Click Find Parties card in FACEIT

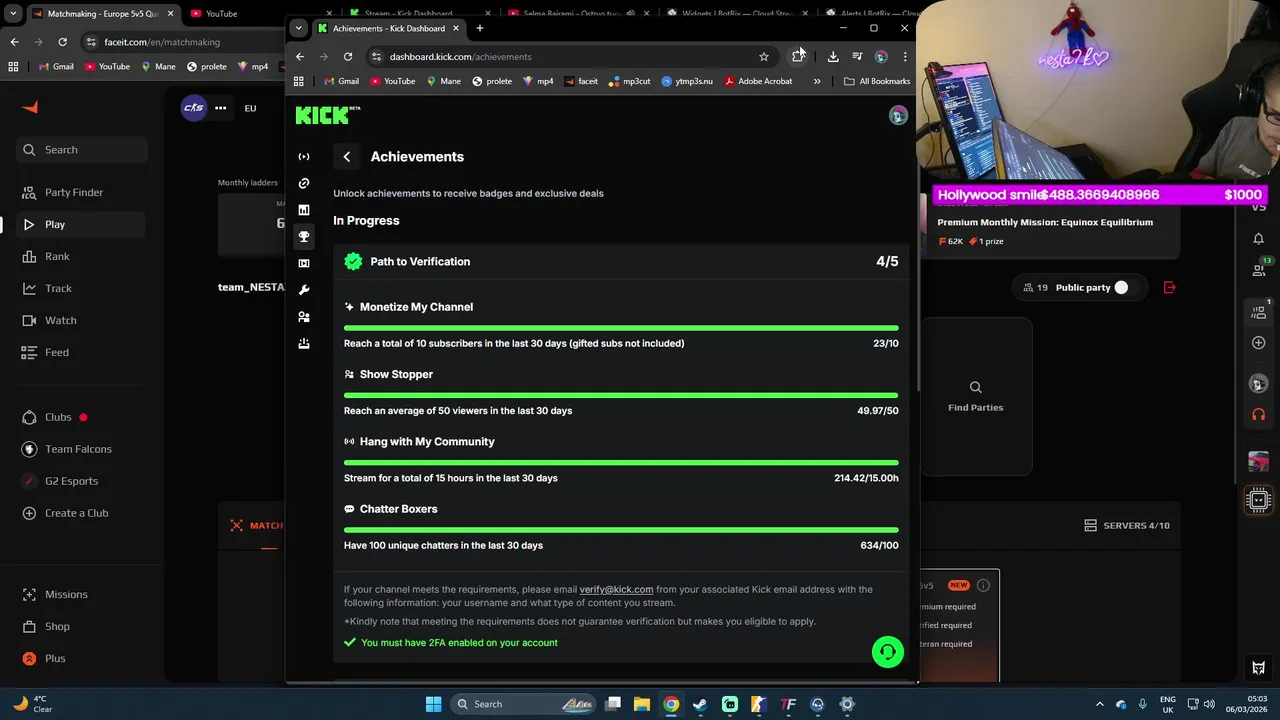[976, 397]
